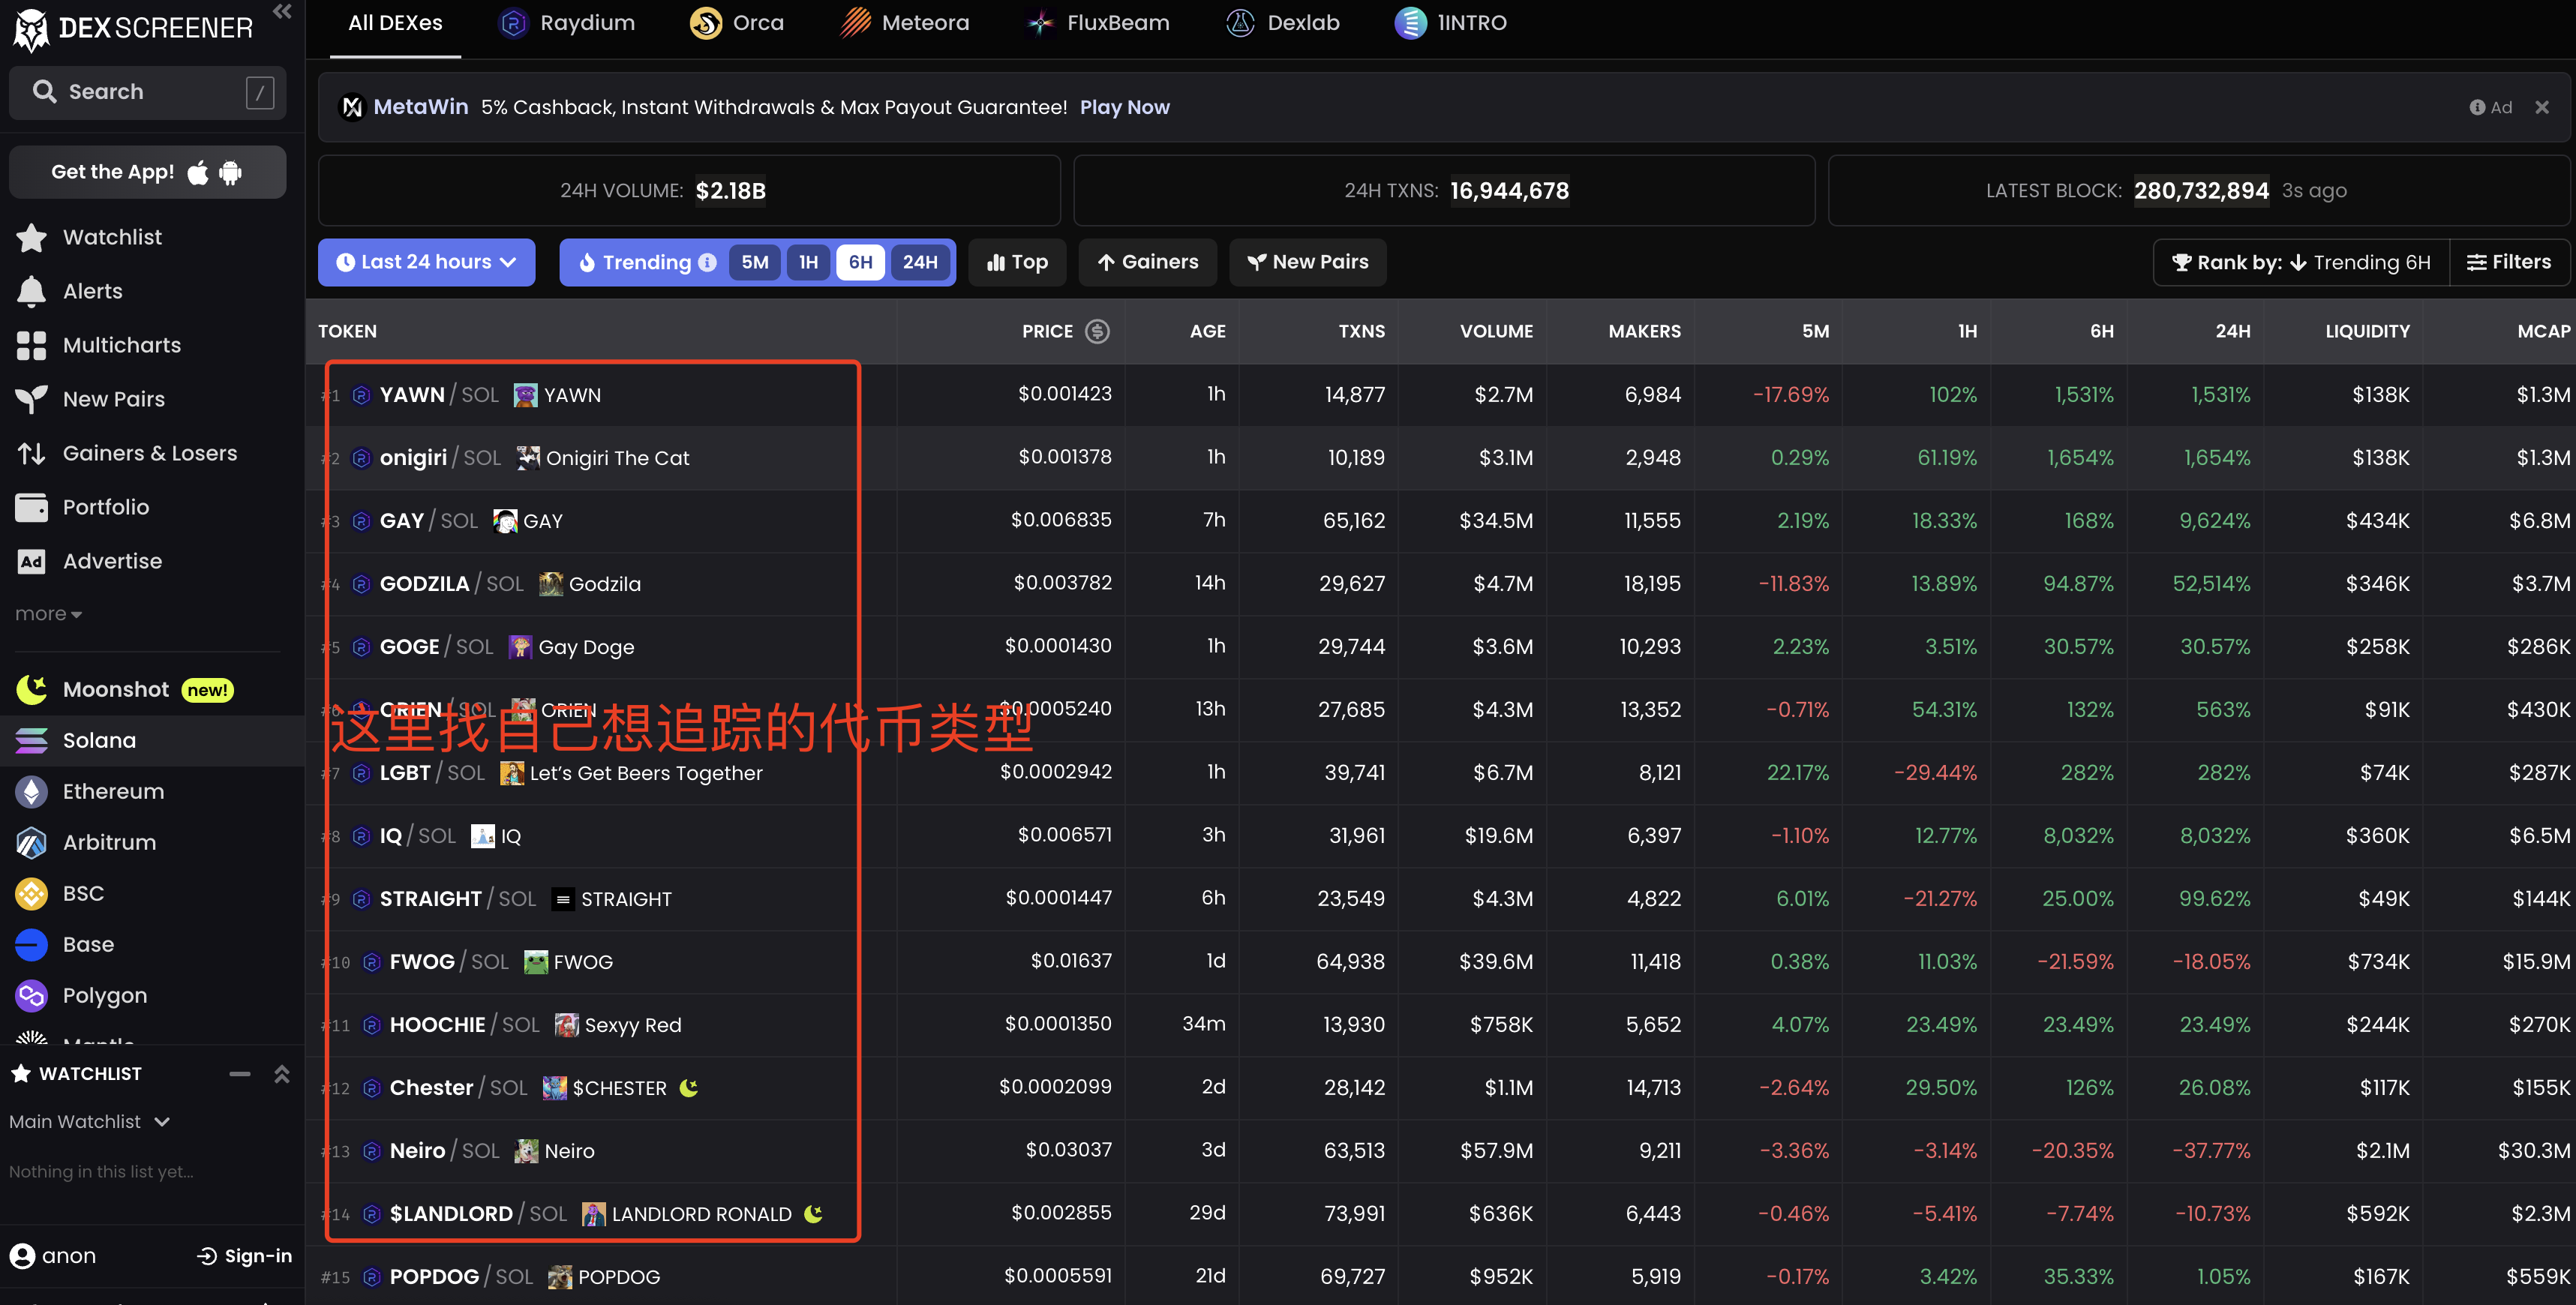The image size is (2576, 1305).
Task: Click the $LANDLORD Moonshot moon badge
Action: (x=813, y=1213)
